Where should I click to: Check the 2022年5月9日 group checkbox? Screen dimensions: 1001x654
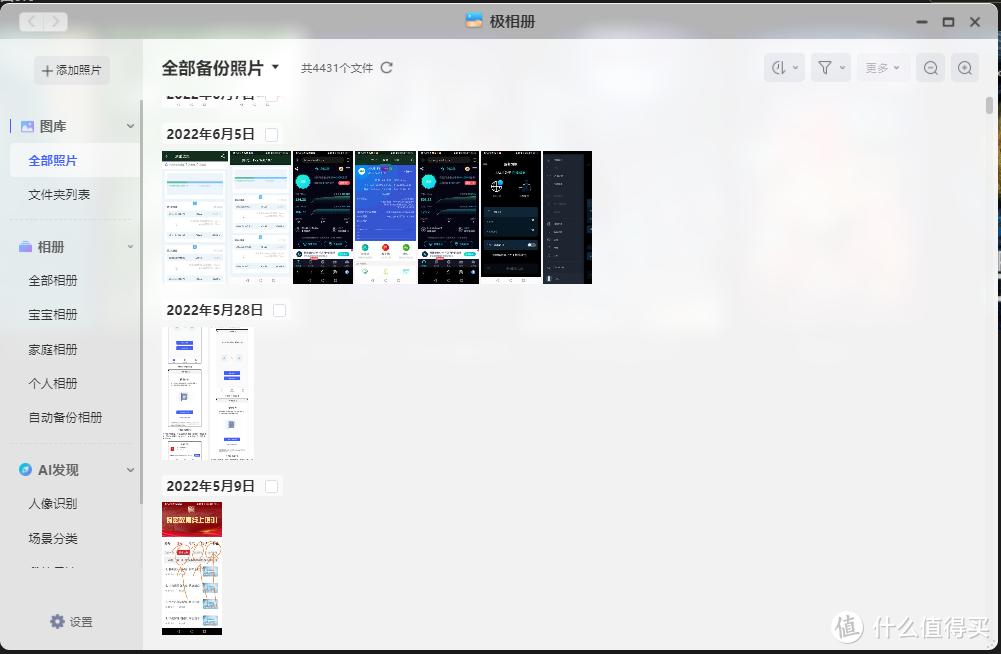[x=272, y=487]
